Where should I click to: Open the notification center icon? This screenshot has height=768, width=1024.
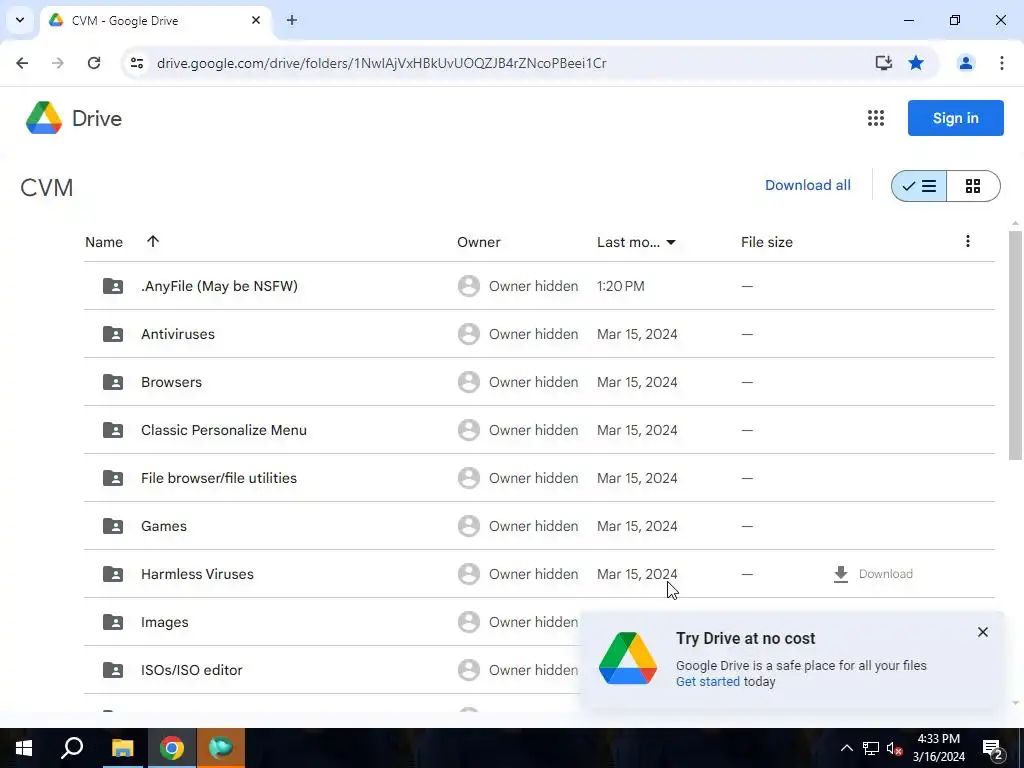pos(993,749)
